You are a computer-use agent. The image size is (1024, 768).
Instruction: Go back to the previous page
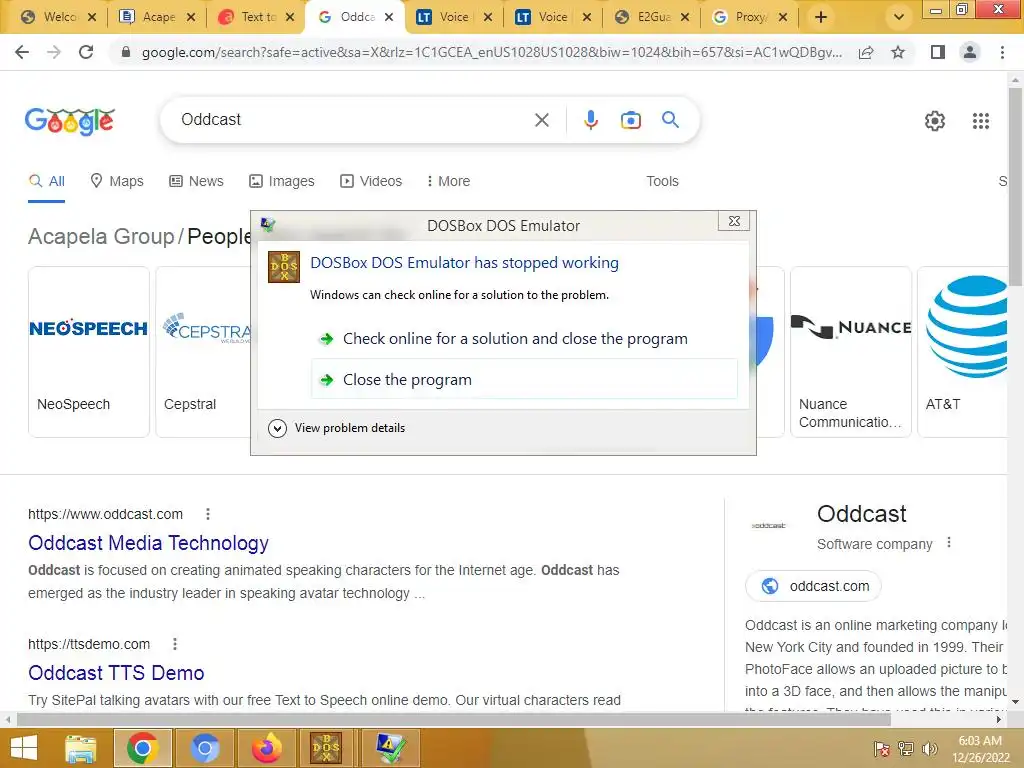click(x=22, y=52)
